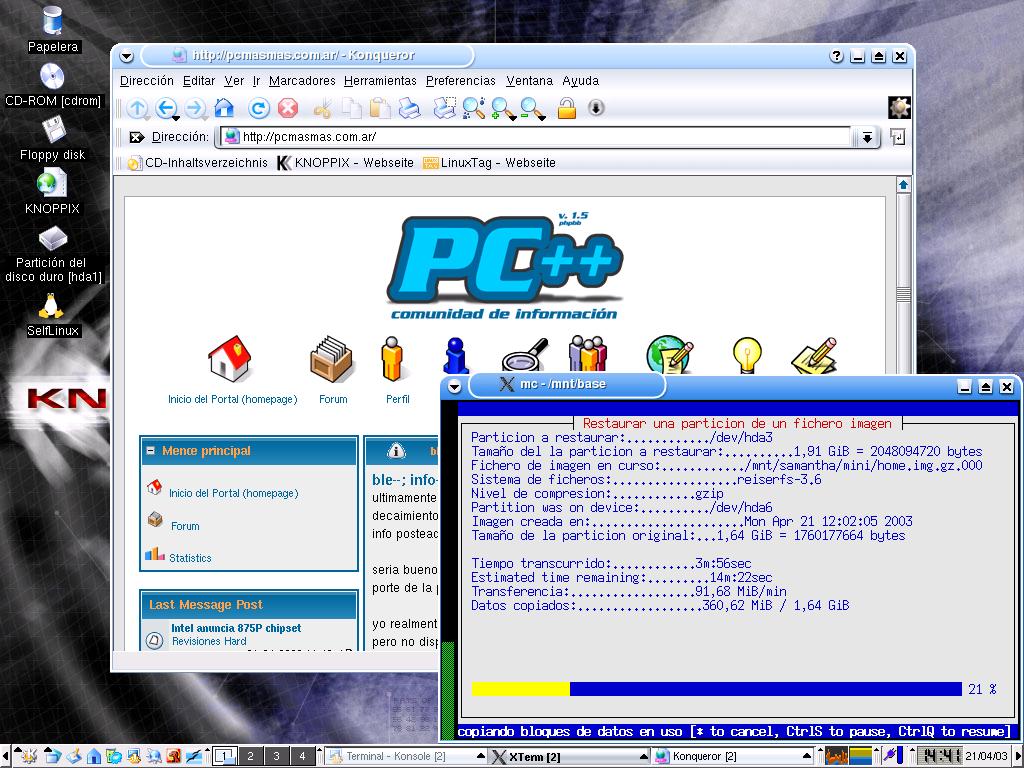Click the Forum link in Menú principal
The width and height of the screenshot is (1024, 768).
tap(185, 526)
